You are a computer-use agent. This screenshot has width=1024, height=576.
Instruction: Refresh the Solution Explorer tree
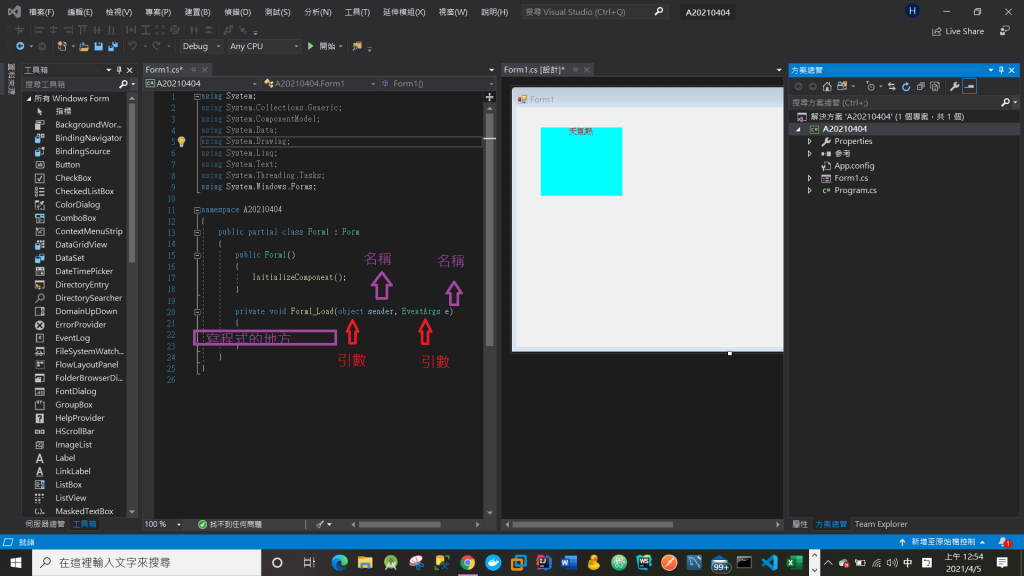click(x=906, y=86)
